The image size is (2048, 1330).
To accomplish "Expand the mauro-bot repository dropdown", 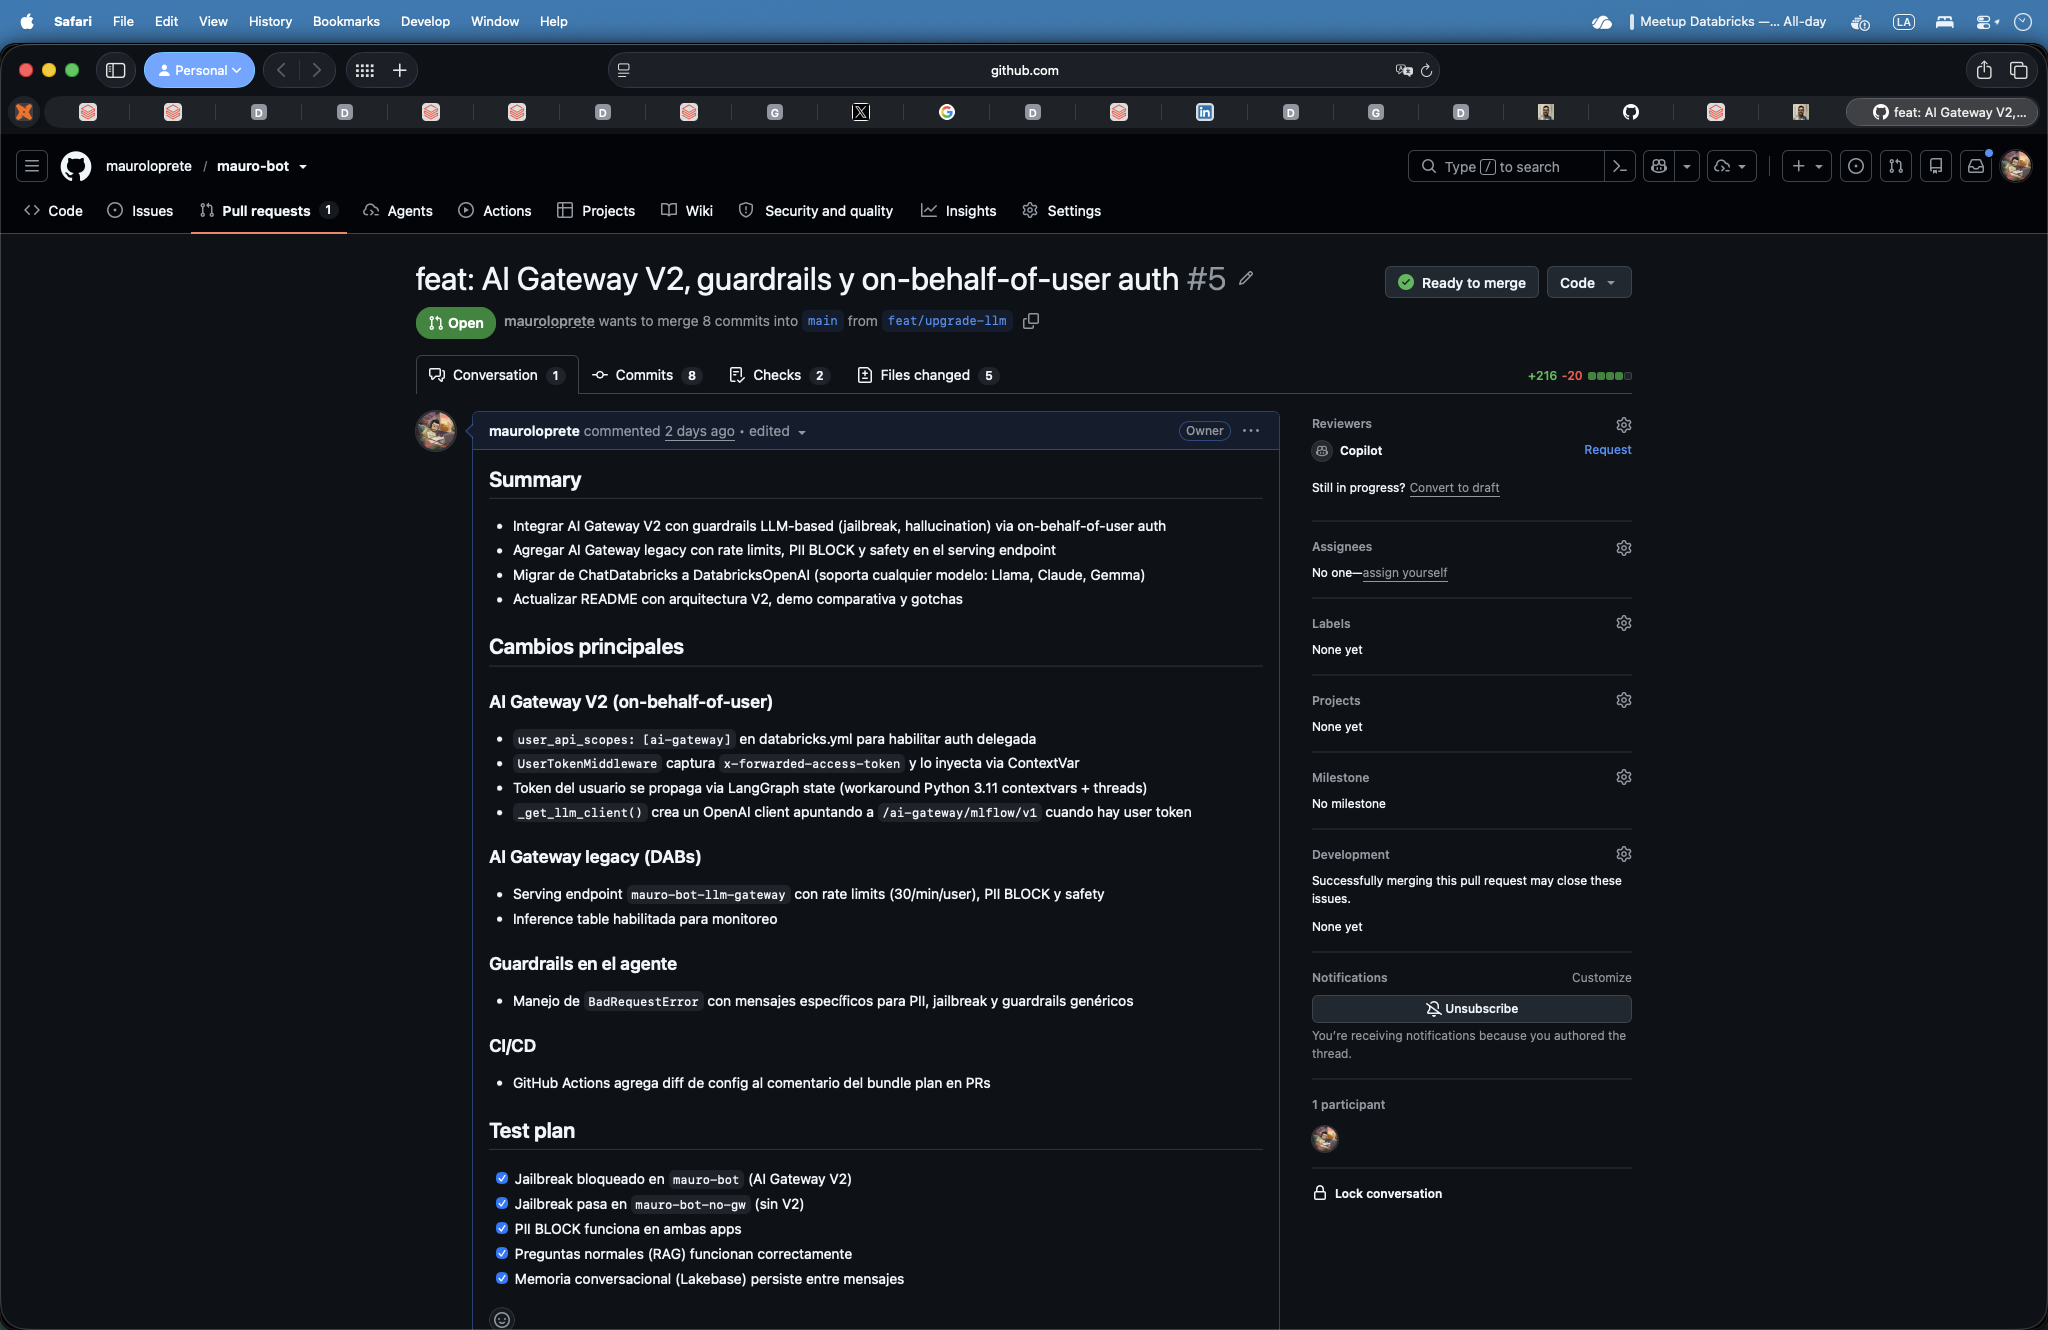I will [x=303, y=167].
